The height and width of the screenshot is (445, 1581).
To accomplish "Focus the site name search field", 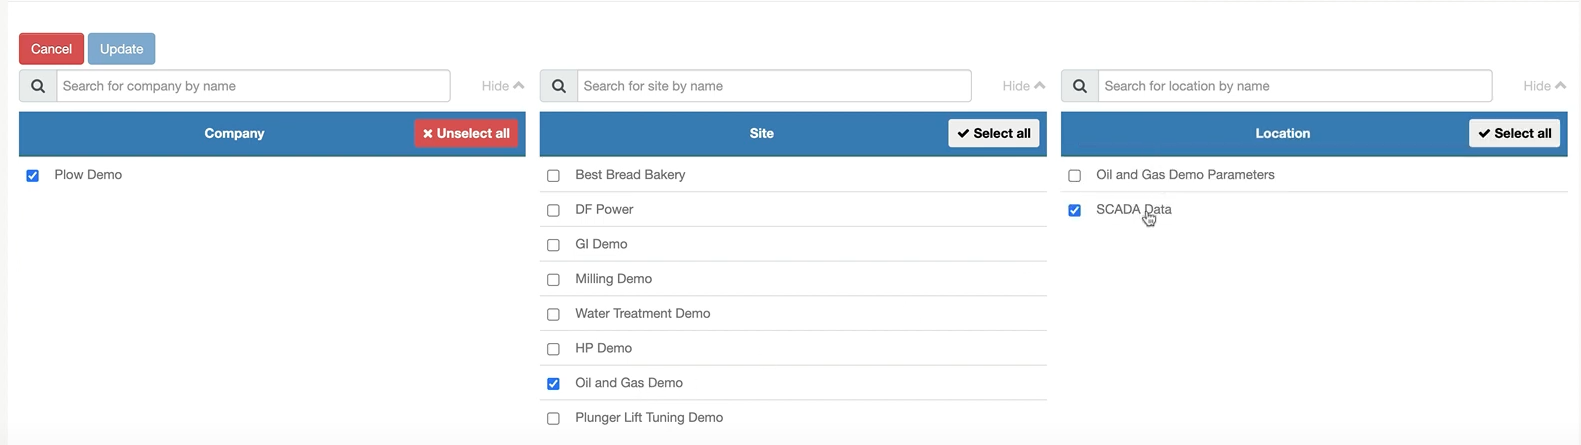I will (774, 86).
